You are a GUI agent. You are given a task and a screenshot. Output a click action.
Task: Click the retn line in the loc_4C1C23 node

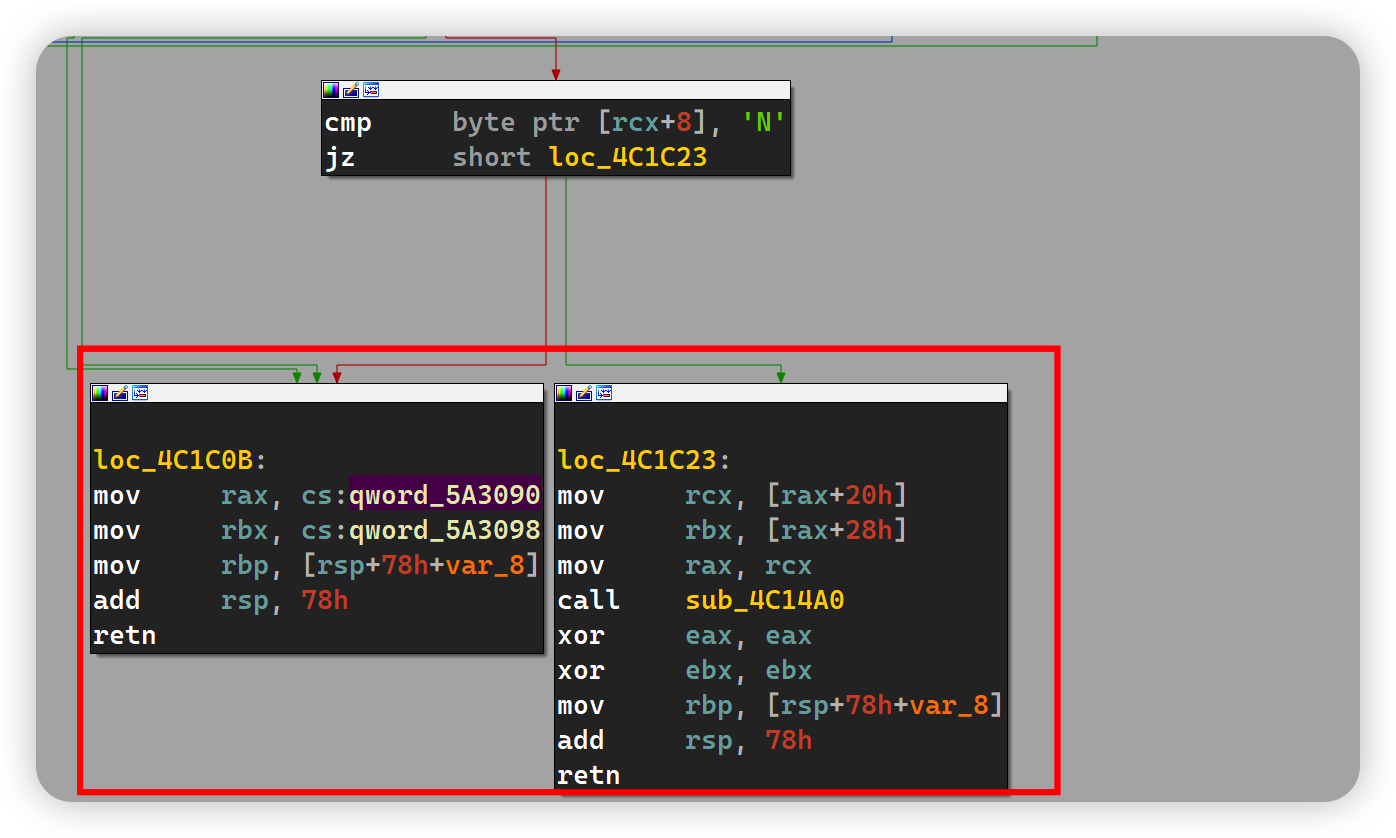[x=589, y=775]
